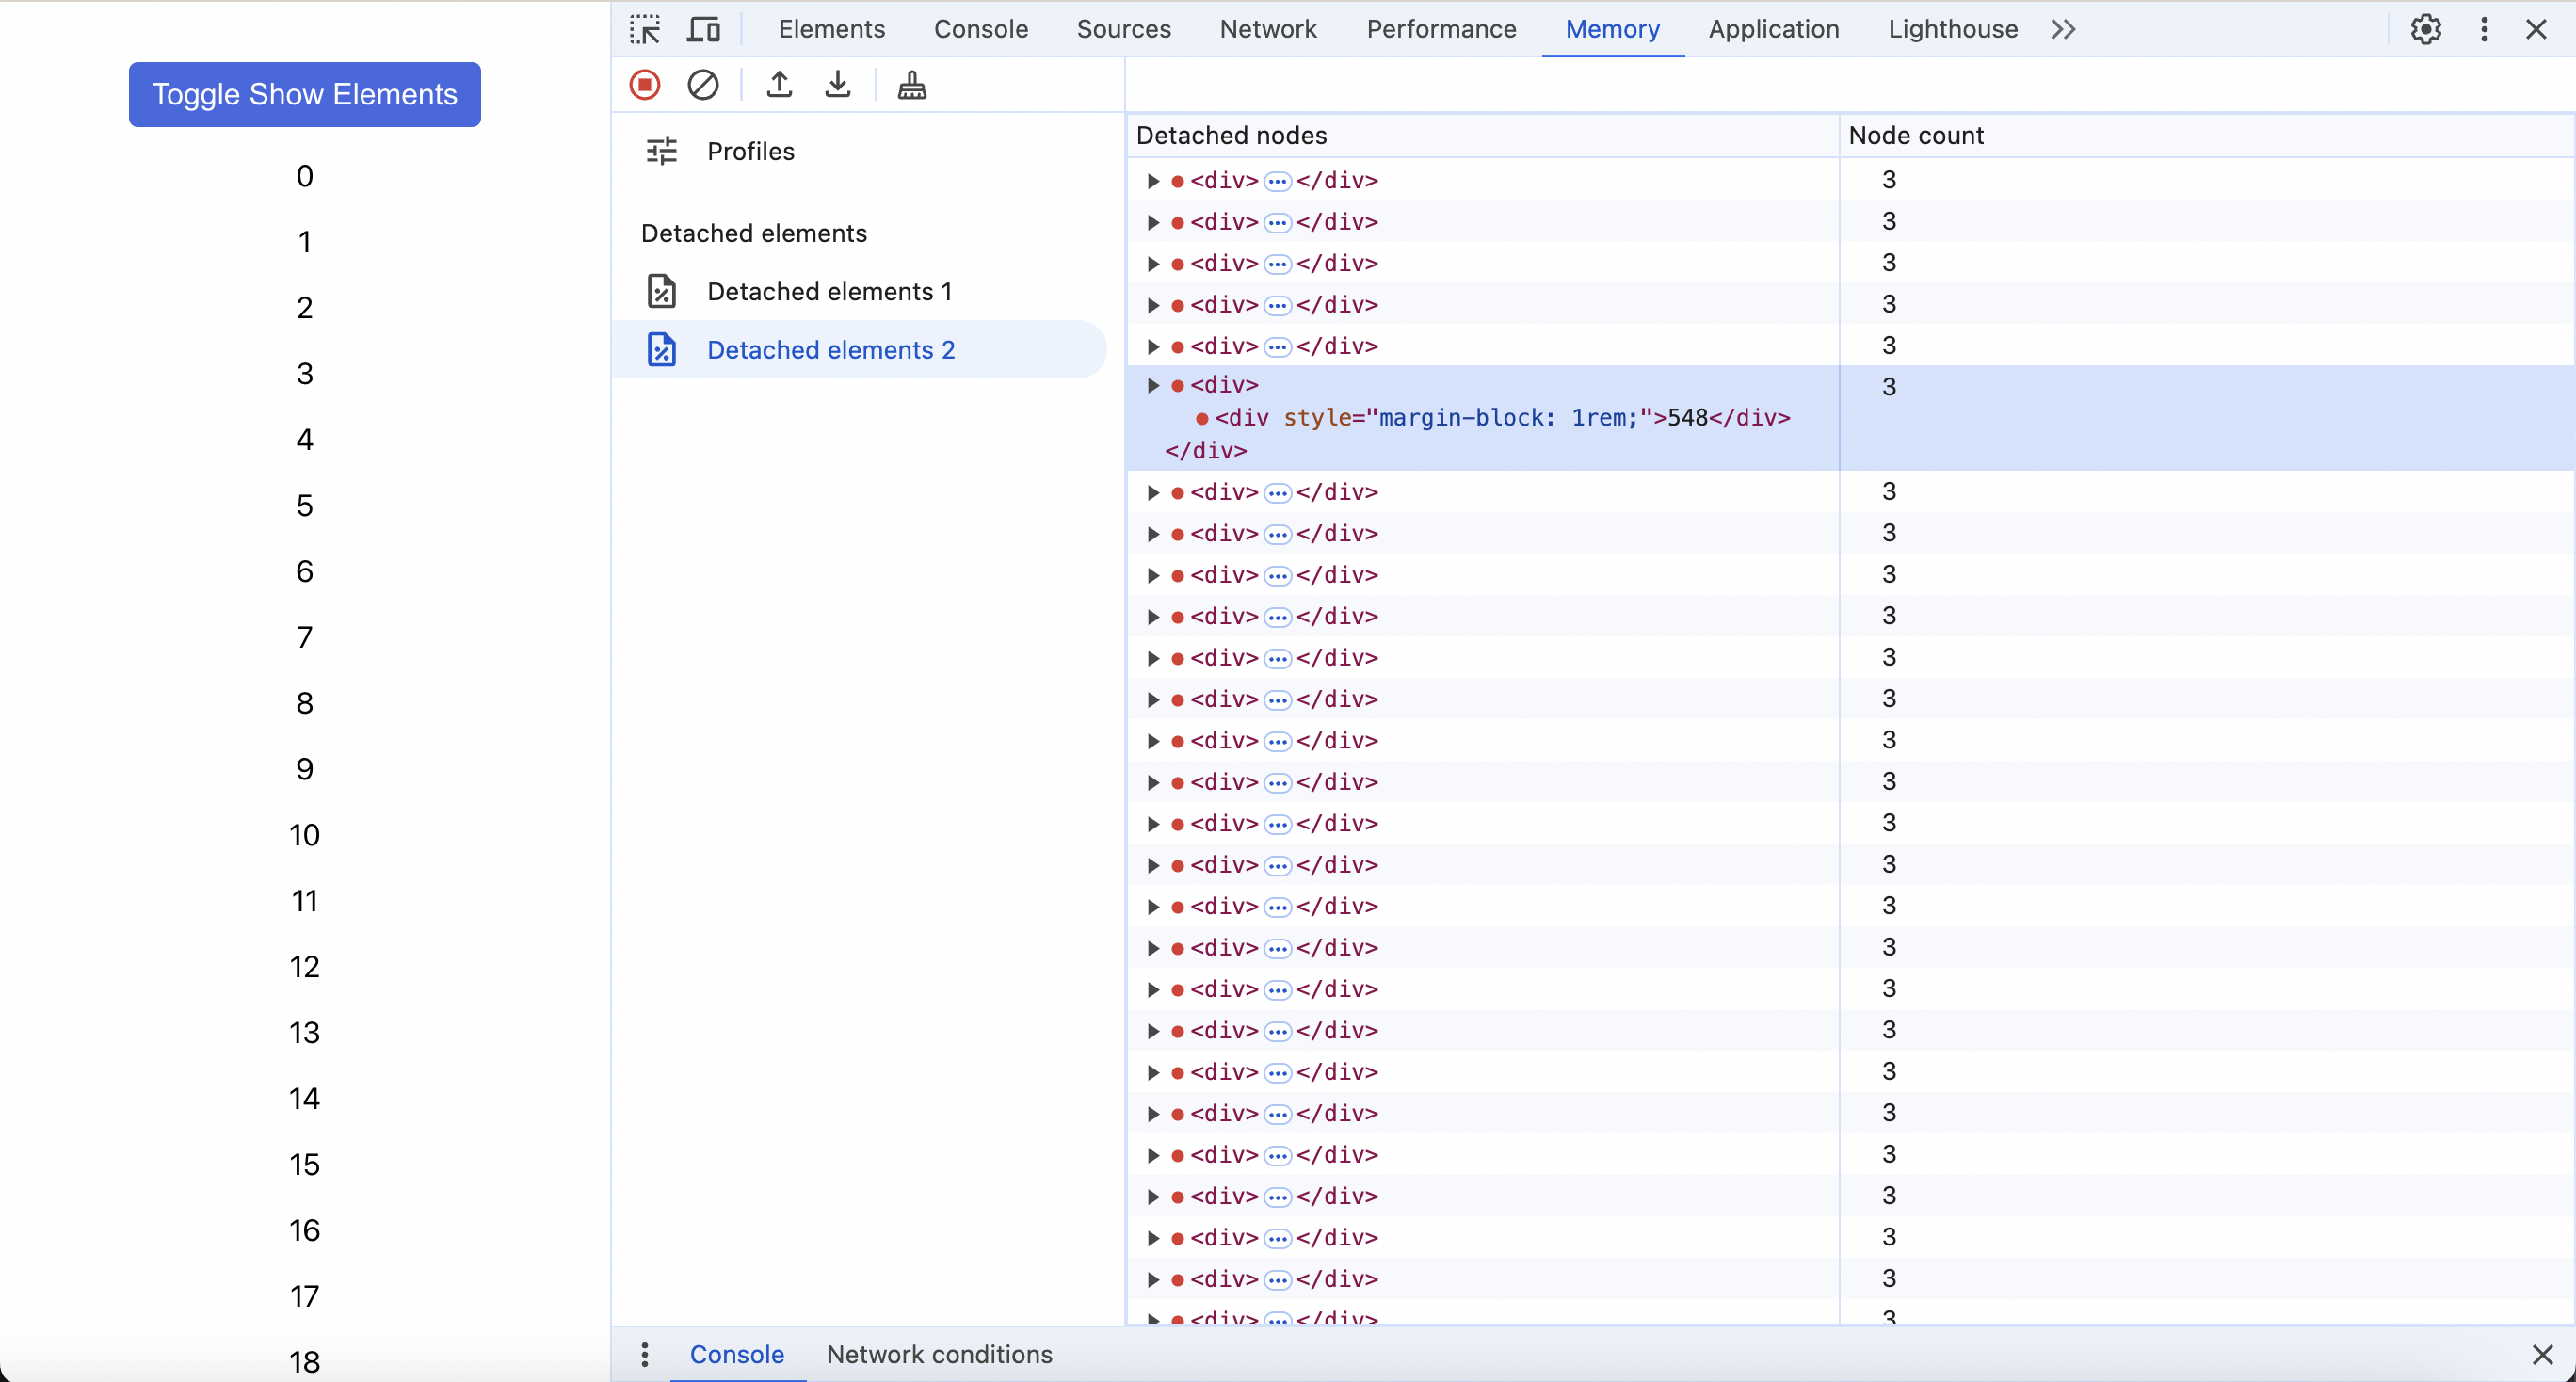This screenshot has width=2576, height=1382.
Task: Stop recording with the red record button
Action: (x=645, y=85)
